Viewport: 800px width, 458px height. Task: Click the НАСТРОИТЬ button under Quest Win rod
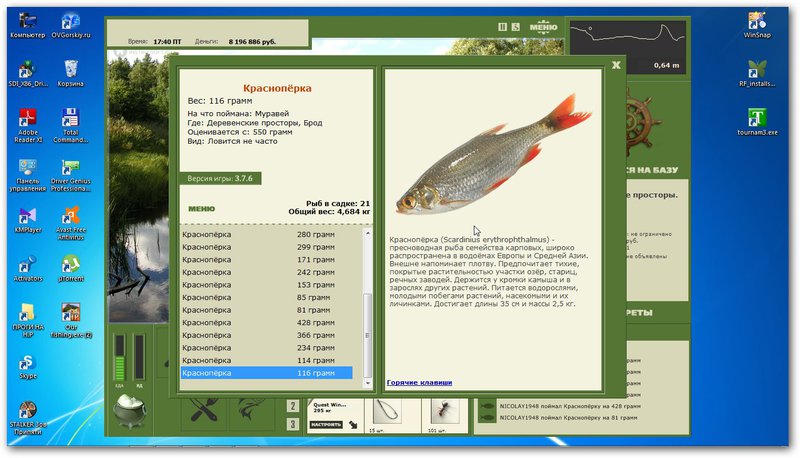pos(326,424)
